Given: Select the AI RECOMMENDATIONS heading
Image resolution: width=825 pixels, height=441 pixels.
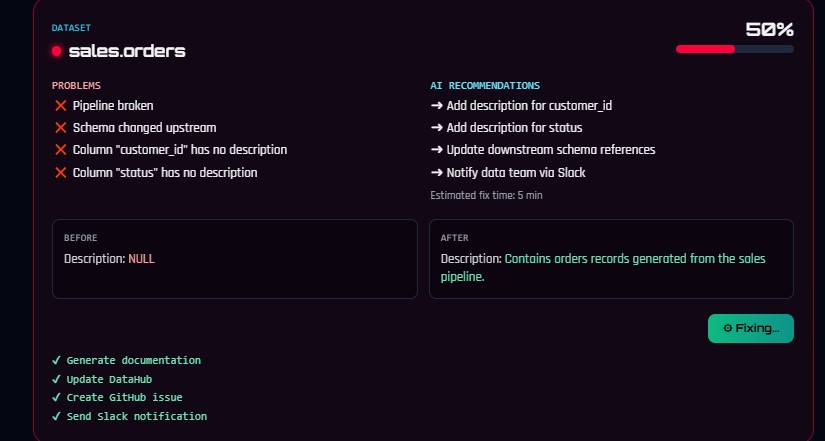Looking at the screenshot, I should click(x=485, y=85).
